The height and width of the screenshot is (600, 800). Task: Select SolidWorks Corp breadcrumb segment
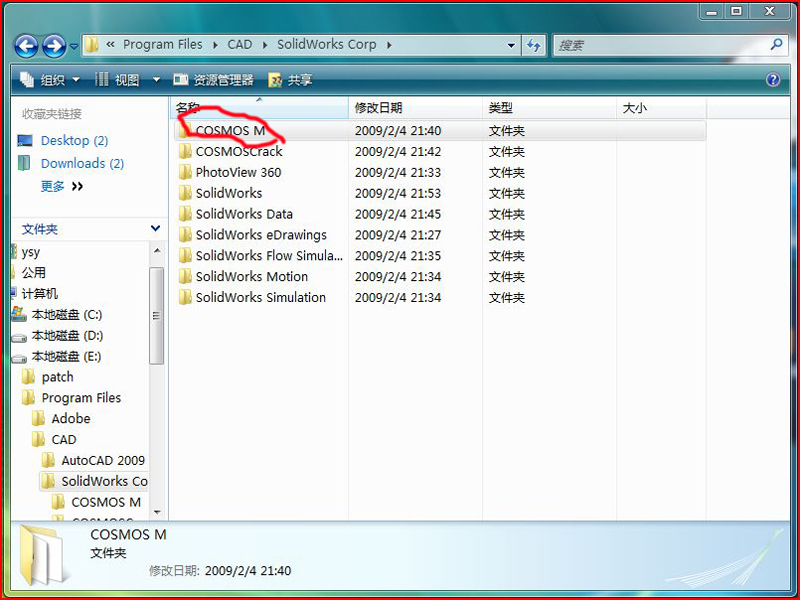click(x=327, y=45)
